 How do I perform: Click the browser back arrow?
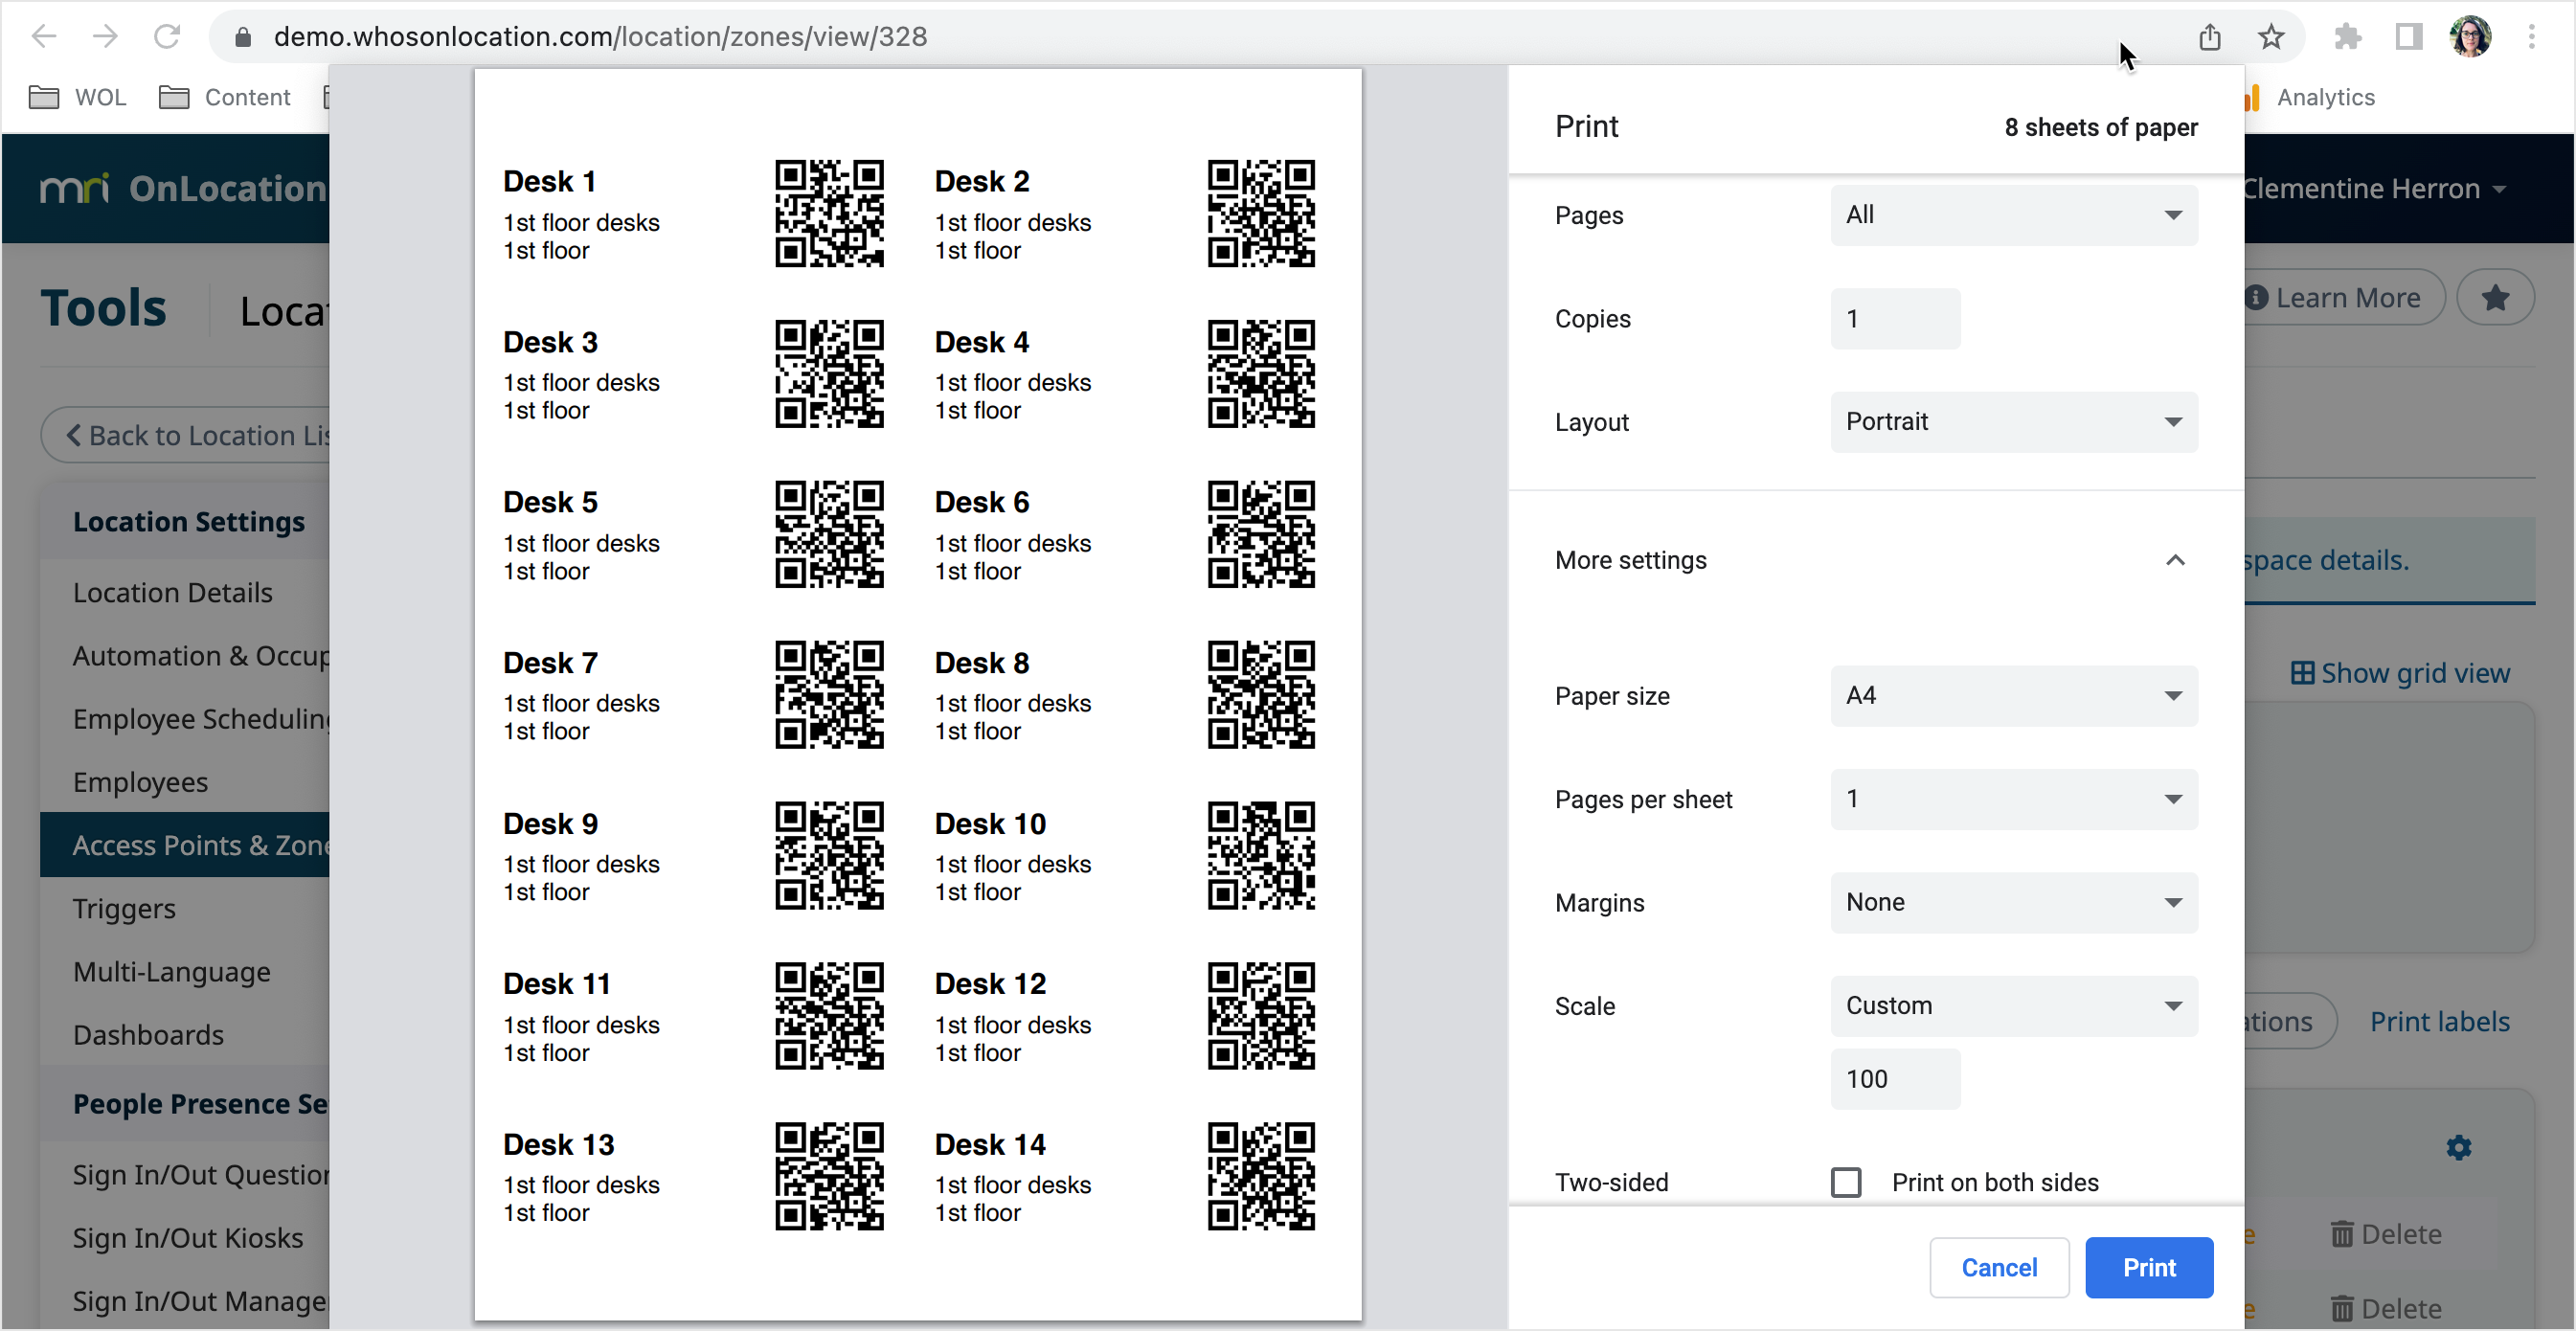[x=44, y=37]
